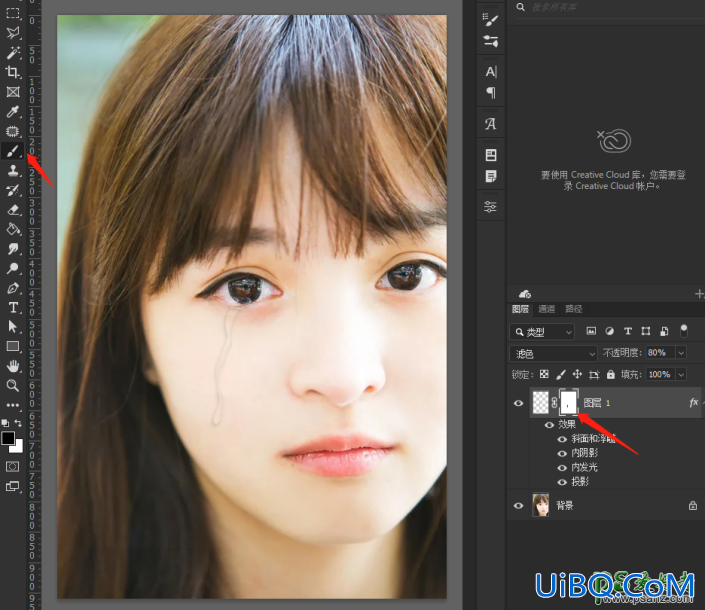Click the white background color swatch
Viewport: 705px width, 610px height.
18,447
